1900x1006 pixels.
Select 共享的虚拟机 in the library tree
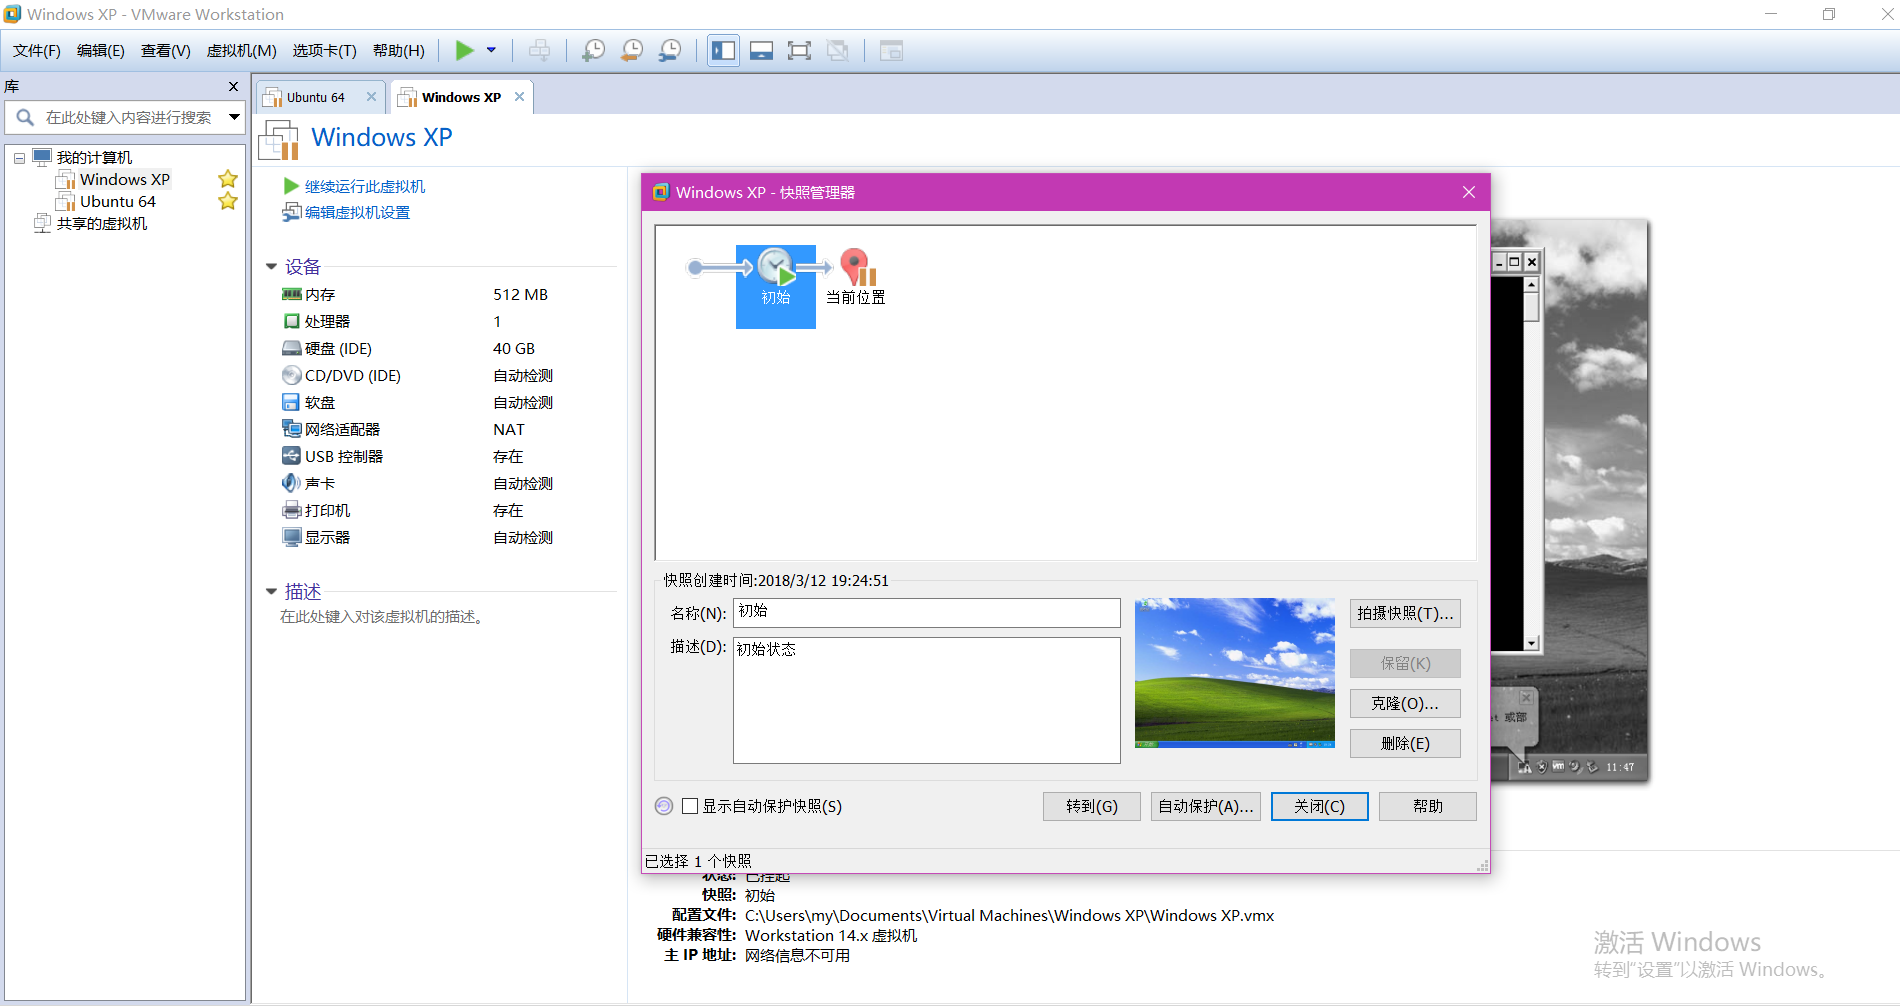point(101,224)
